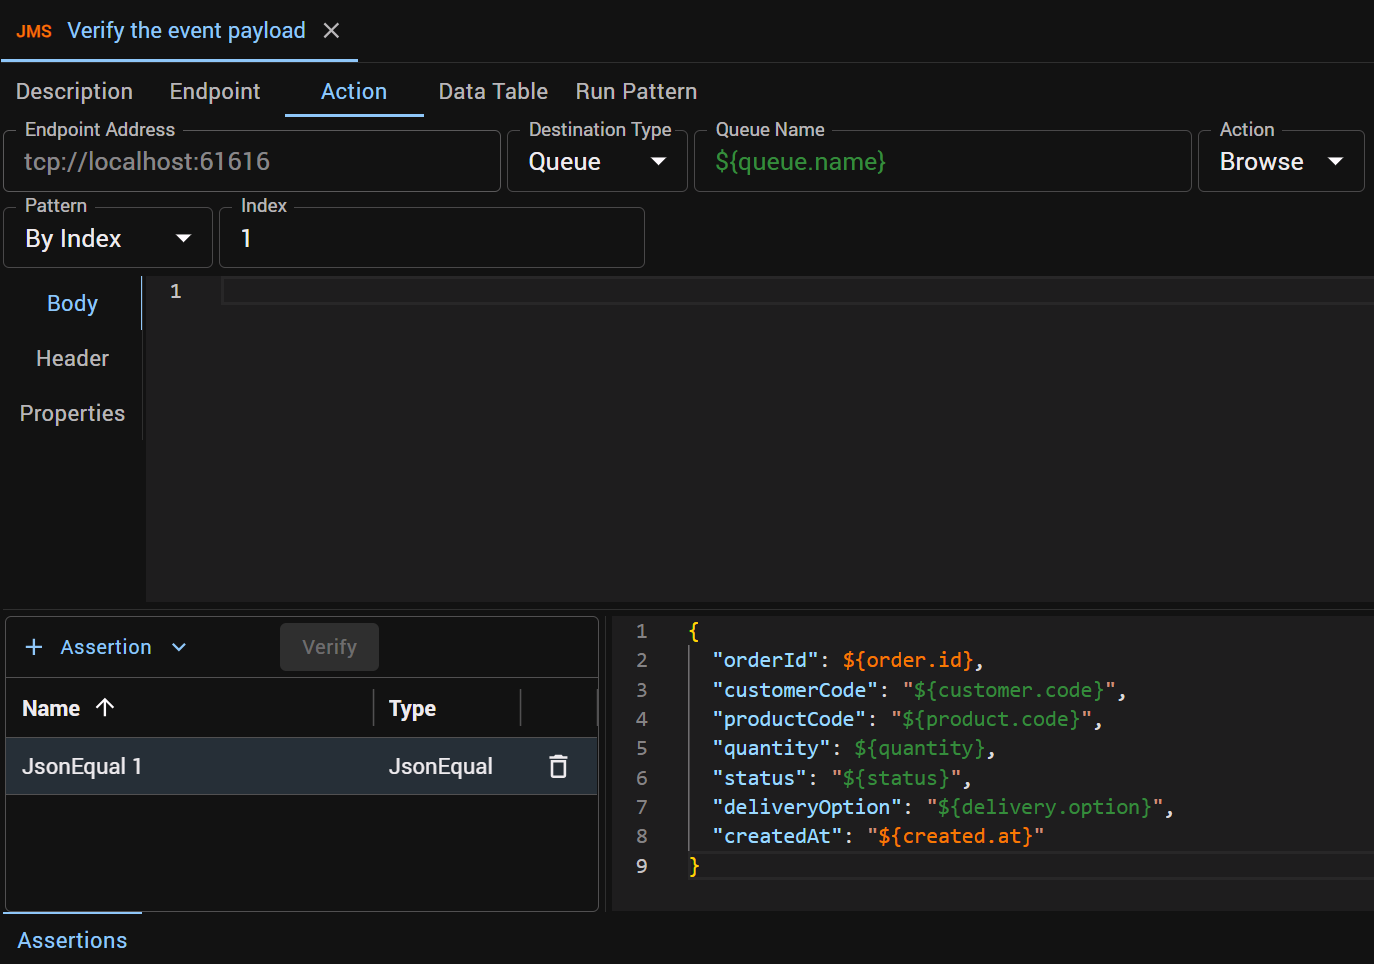The height and width of the screenshot is (964, 1374).
Task: Delete the JsonEqual 1 assertion
Action: [x=558, y=766]
